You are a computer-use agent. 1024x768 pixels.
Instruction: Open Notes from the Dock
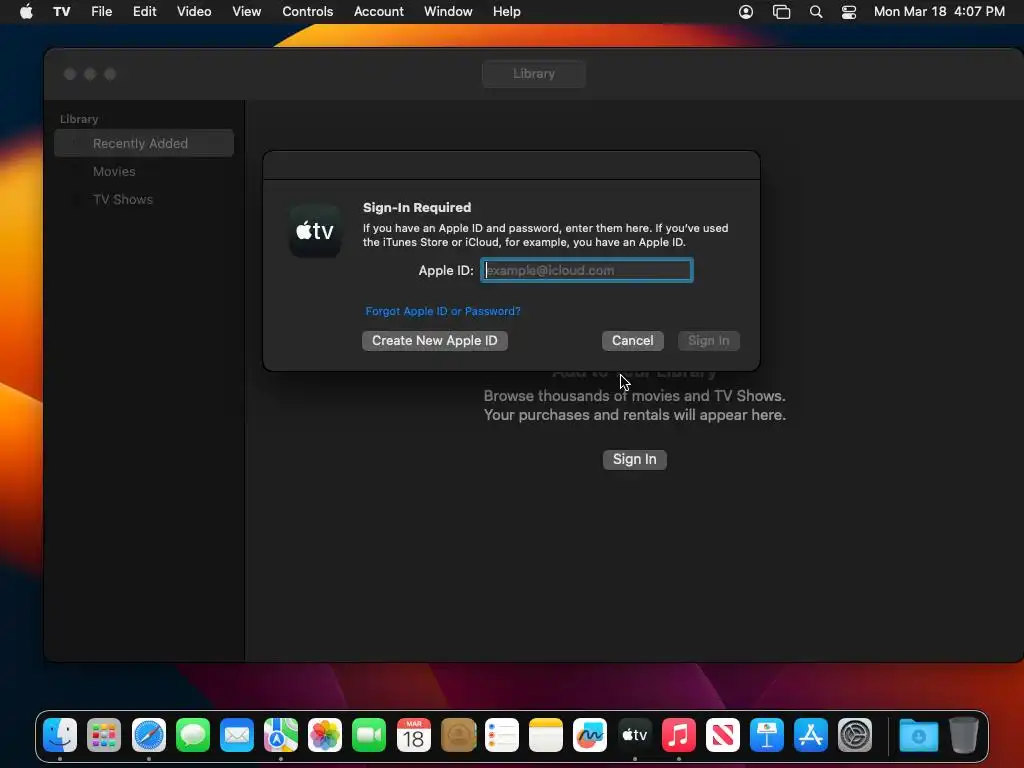coord(546,735)
